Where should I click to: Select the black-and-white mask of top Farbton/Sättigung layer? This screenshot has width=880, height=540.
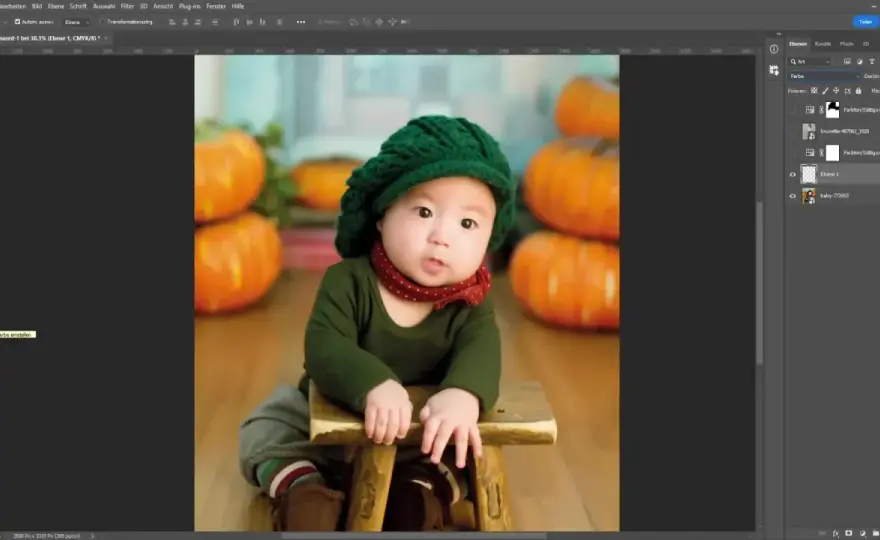833,110
